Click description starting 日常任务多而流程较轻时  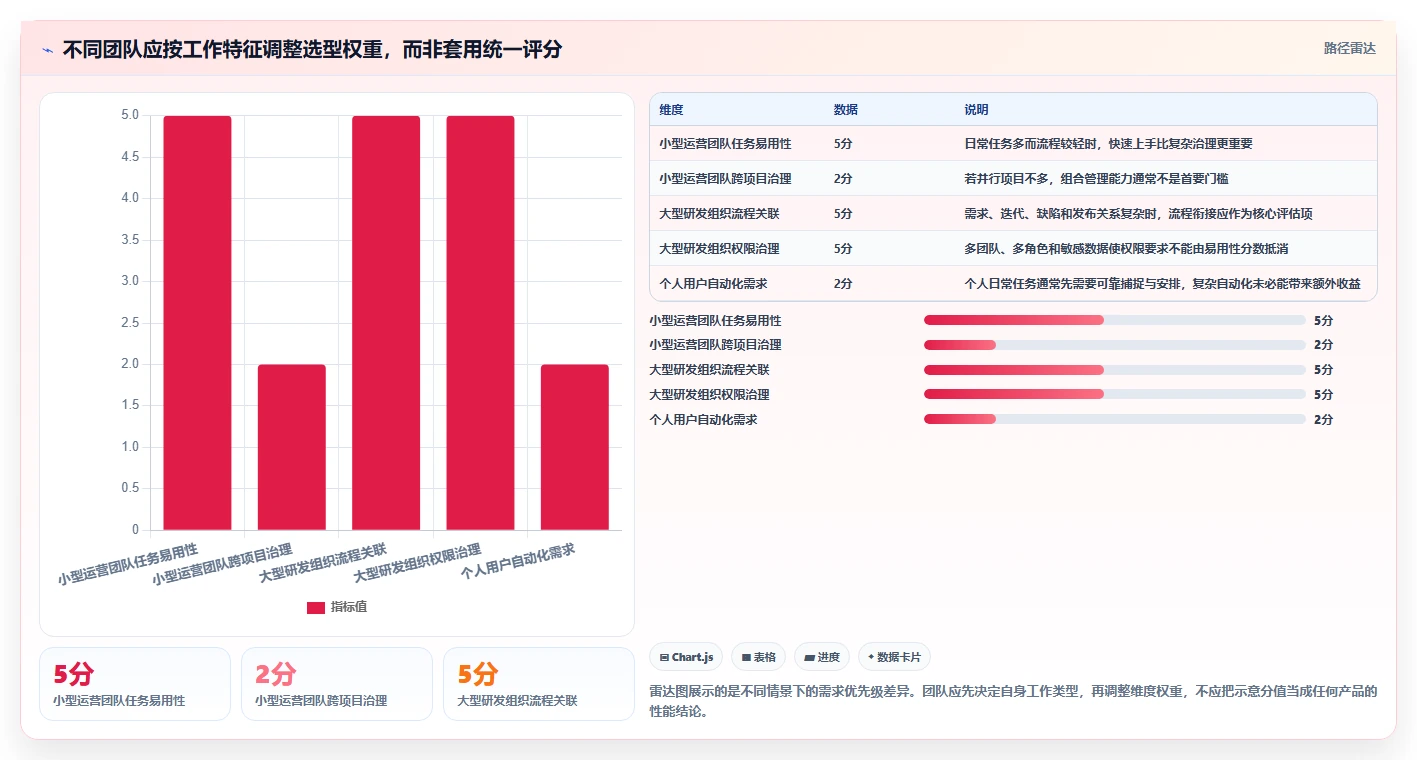(x=1108, y=144)
